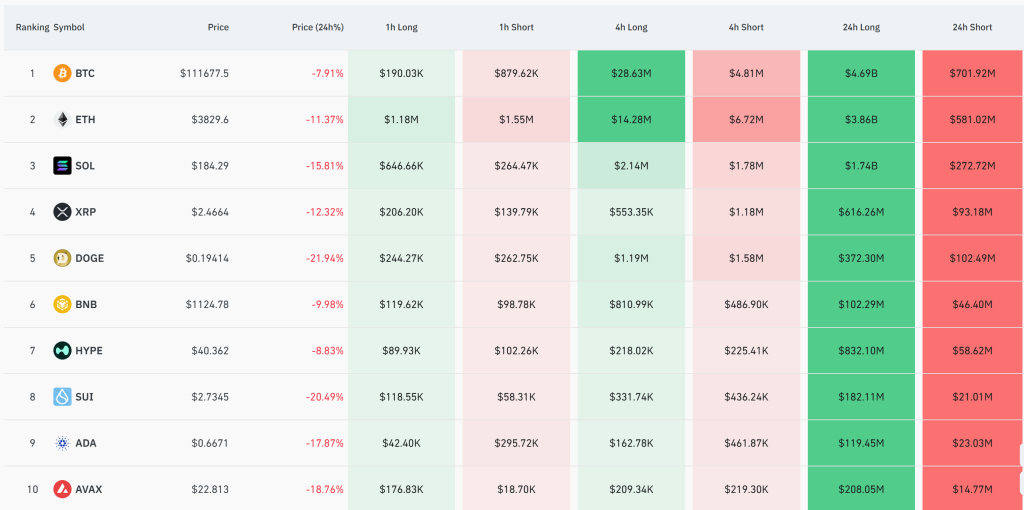1024x510 pixels.
Task: Open the SUI water drop icon
Action: pyautogui.click(x=62, y=397)
